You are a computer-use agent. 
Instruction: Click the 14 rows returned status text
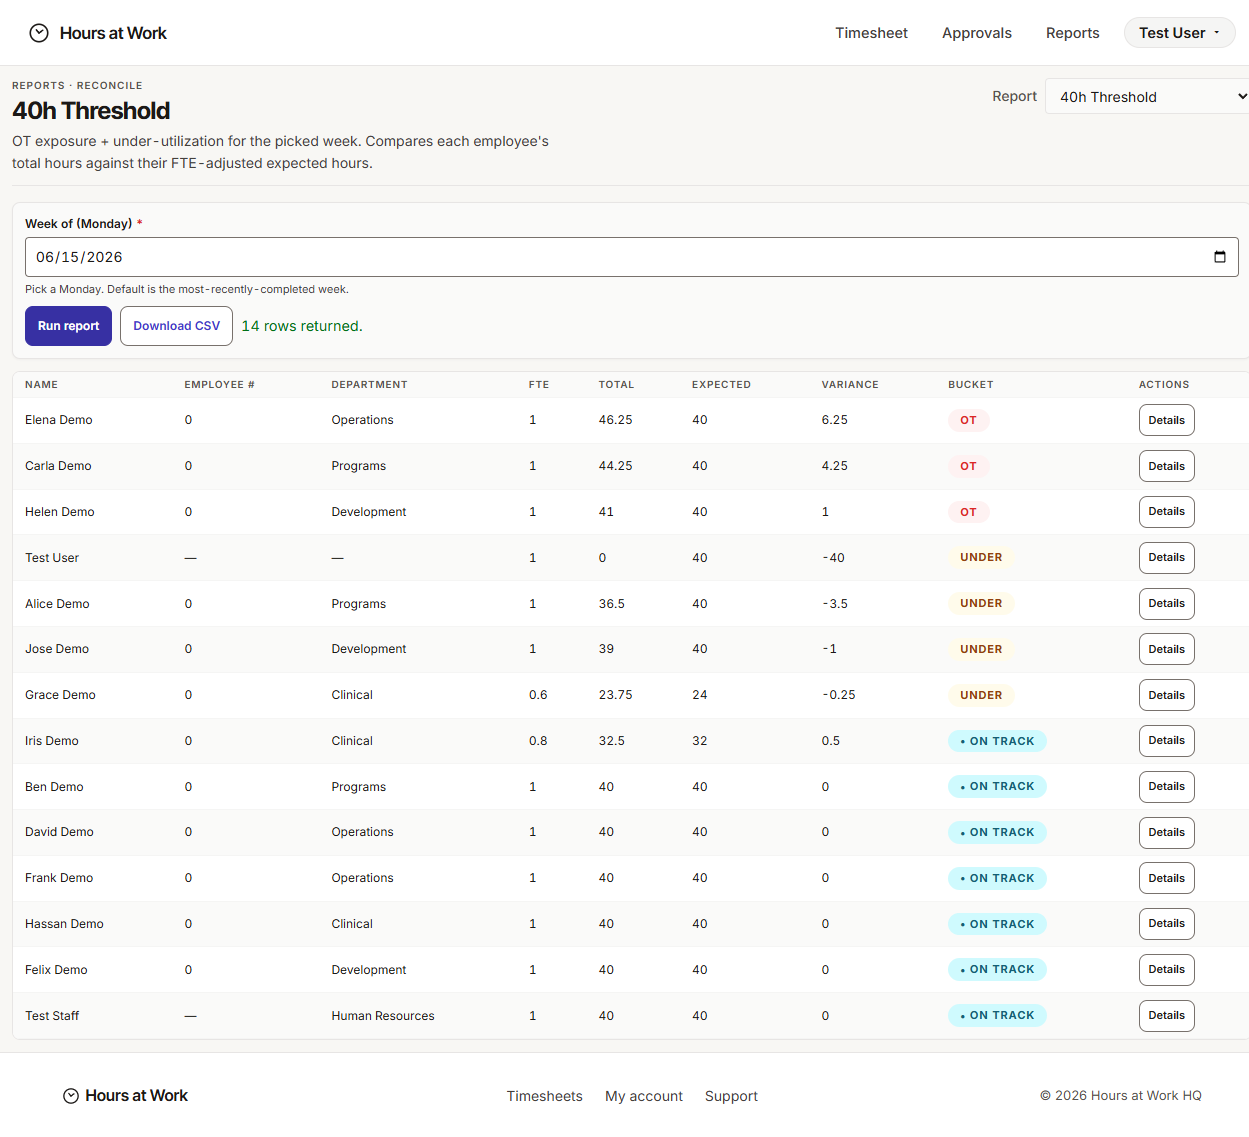(x=302, y=326)
